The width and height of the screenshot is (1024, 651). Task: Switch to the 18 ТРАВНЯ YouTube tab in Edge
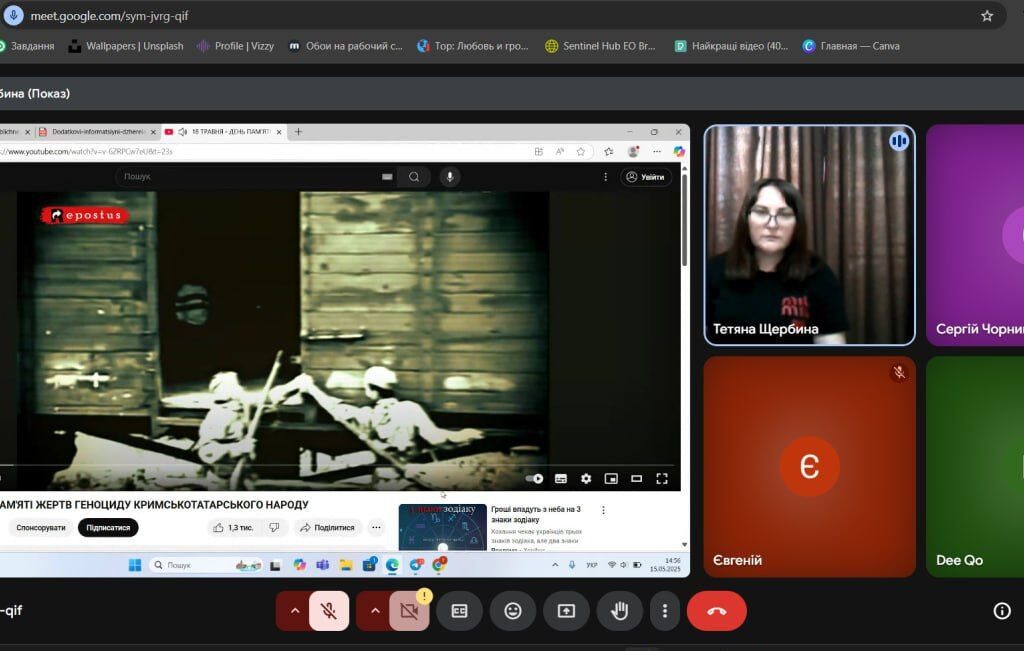point(224,132)
